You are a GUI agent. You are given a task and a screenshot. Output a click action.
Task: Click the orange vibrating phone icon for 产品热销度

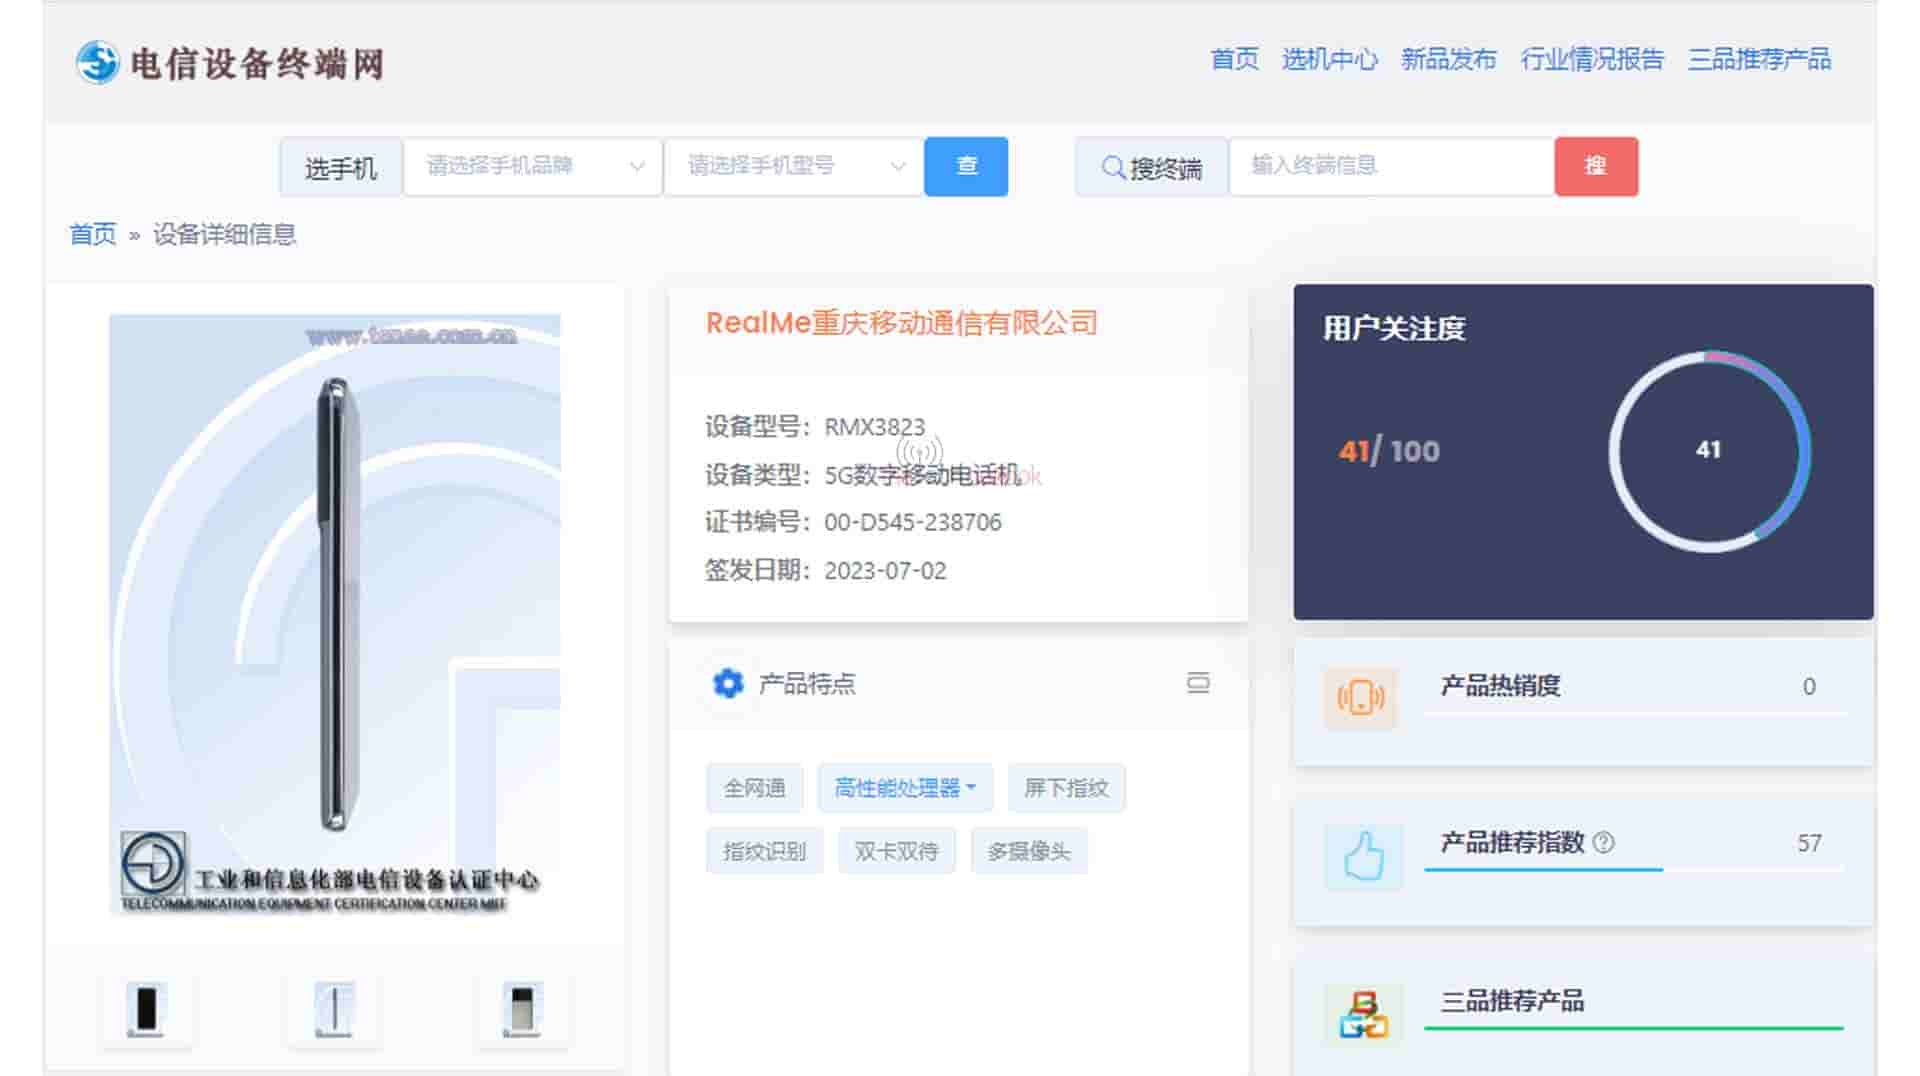[x=1361, y=697]
